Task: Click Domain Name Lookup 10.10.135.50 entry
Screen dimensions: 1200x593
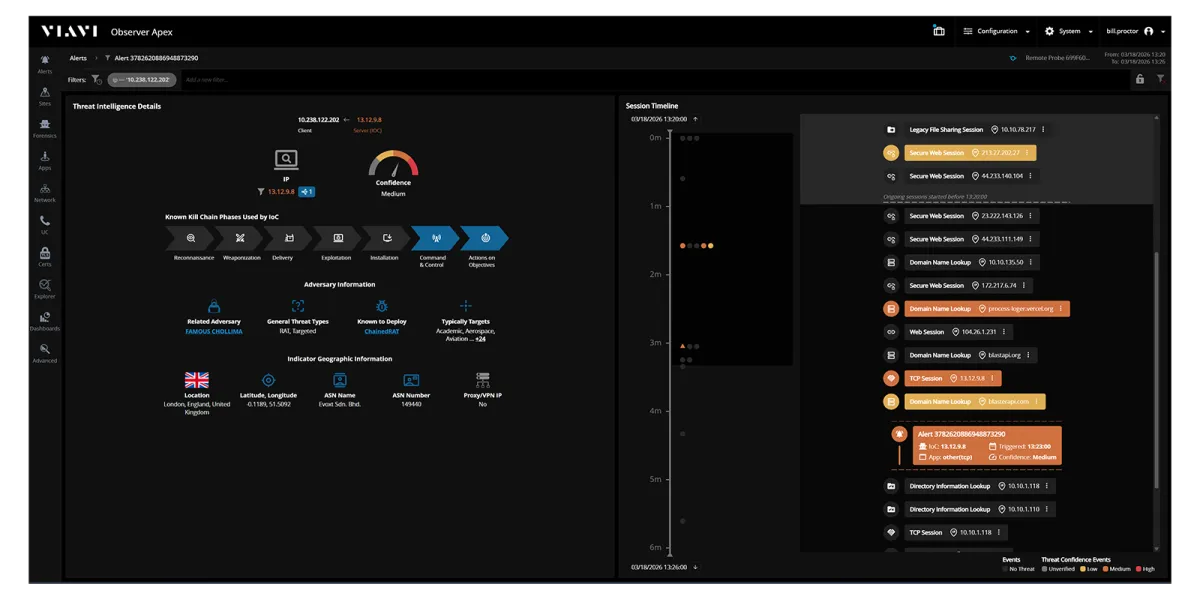Action: tap(972, 262)
